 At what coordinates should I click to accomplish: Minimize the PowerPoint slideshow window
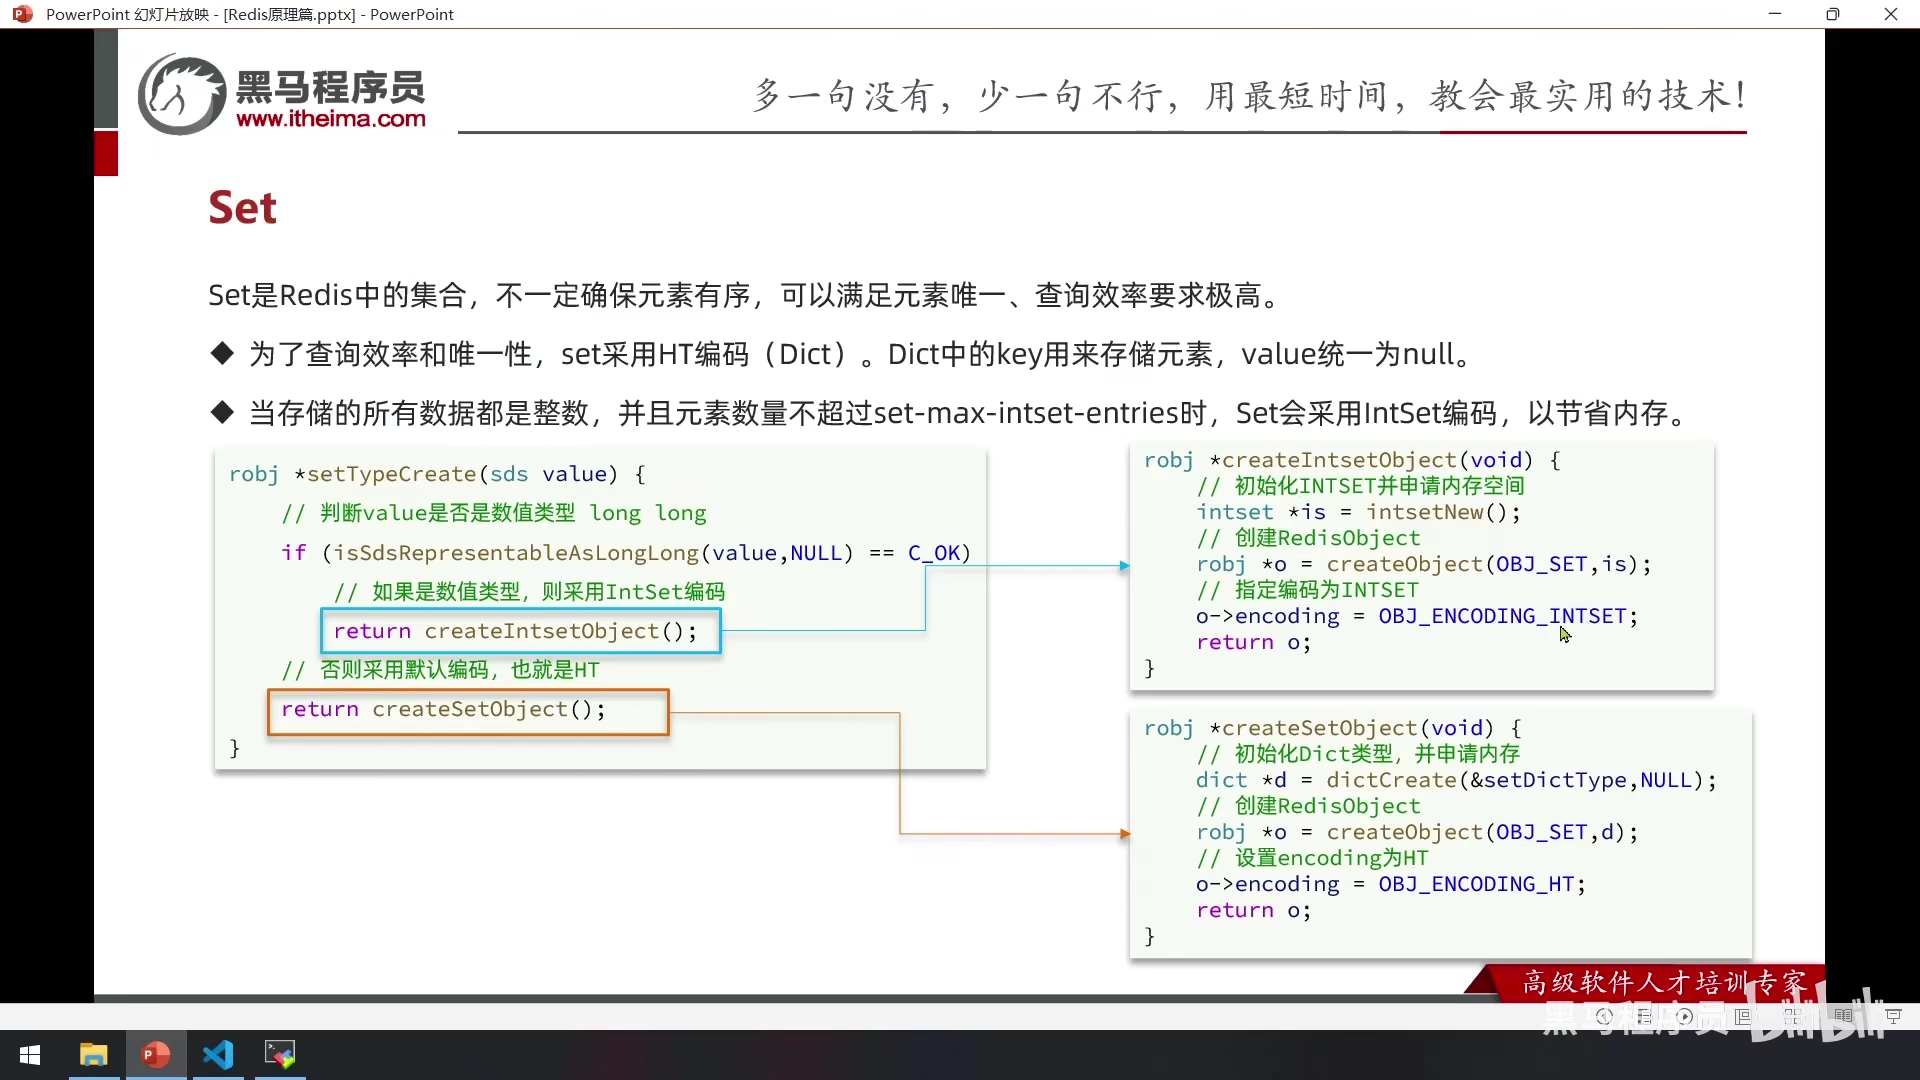(x=1775, y=14)
